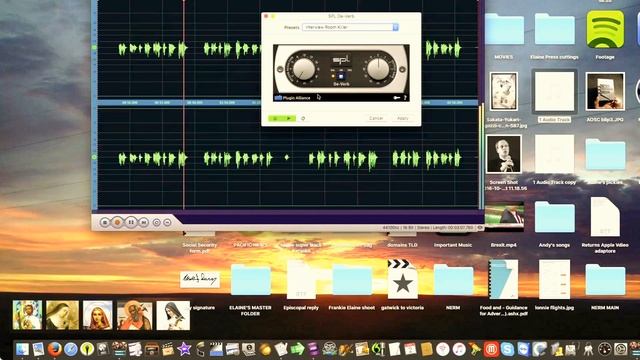This screenshot has height=360, width=640.
Task: Toggle the loop transport button
Action: click(x=156, y=222)
